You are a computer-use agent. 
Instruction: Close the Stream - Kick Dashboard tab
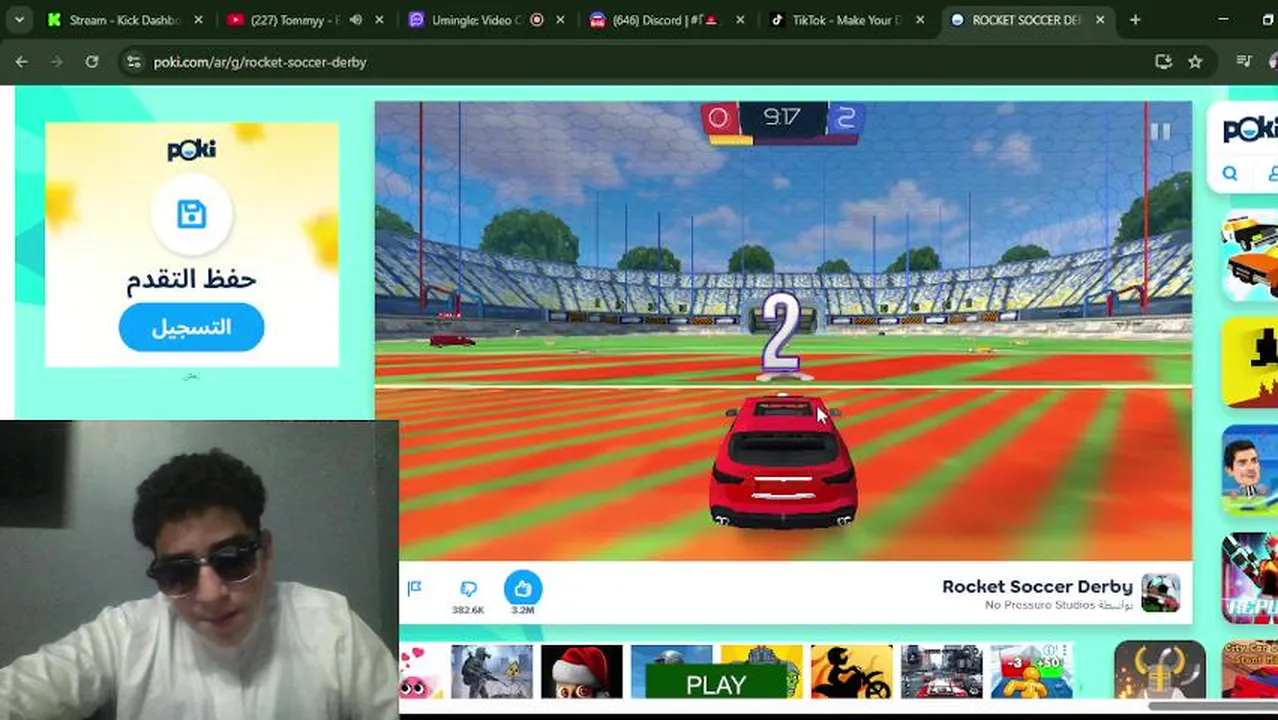click(198, 20)
